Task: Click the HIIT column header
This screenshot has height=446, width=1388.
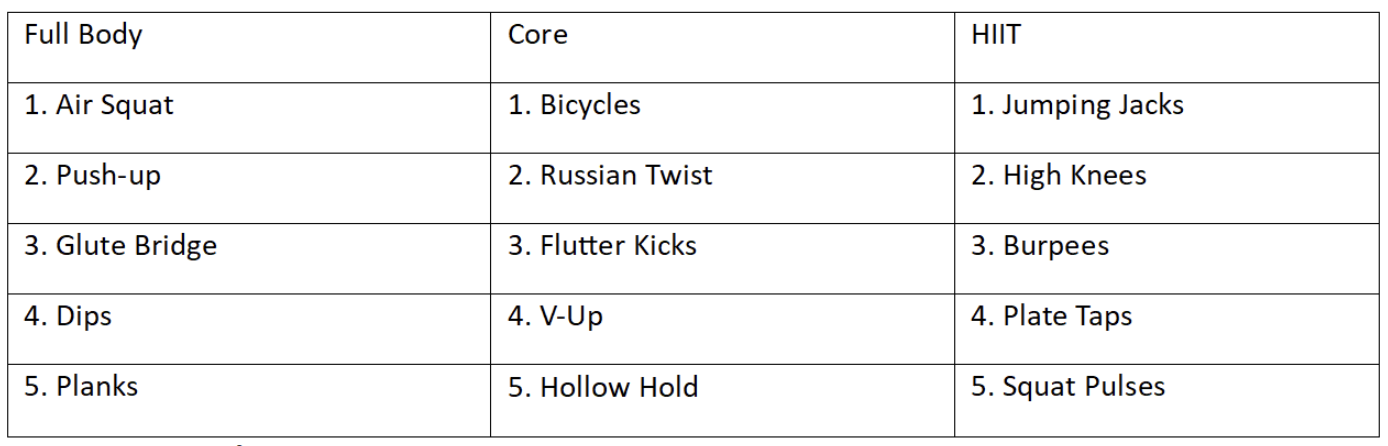Action: click(x=997, y=36)
